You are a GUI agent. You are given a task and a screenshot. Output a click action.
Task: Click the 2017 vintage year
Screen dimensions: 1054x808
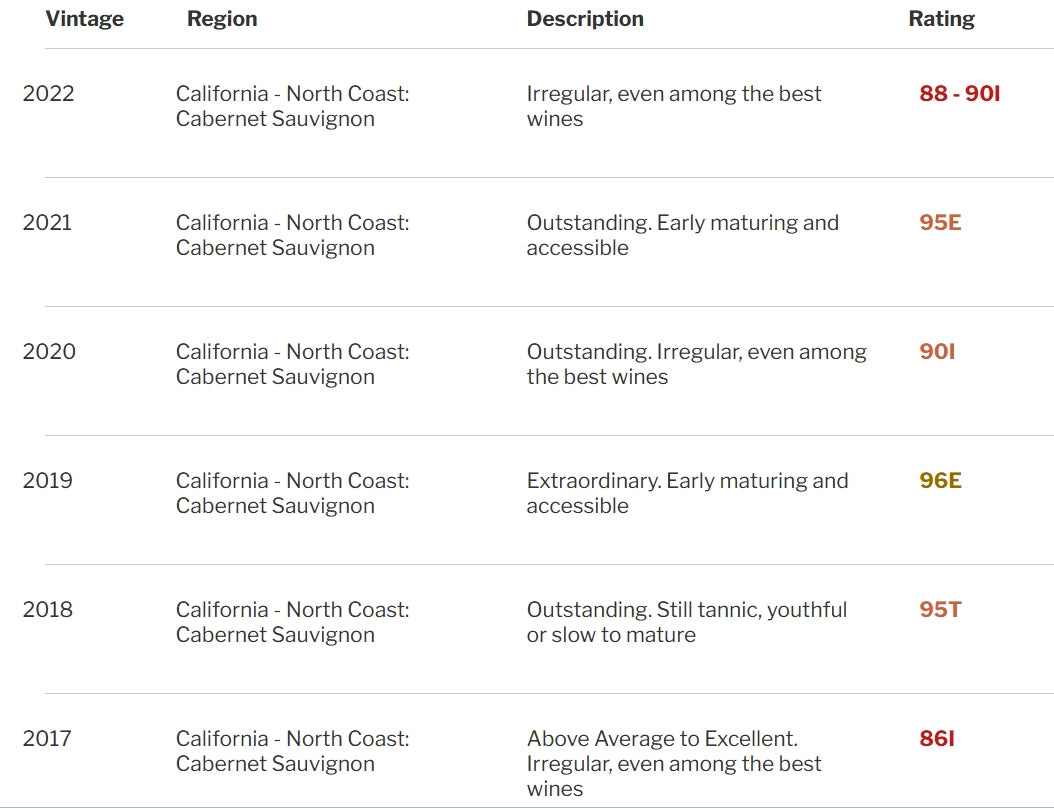pyautogui.click(x=47, y=739)
